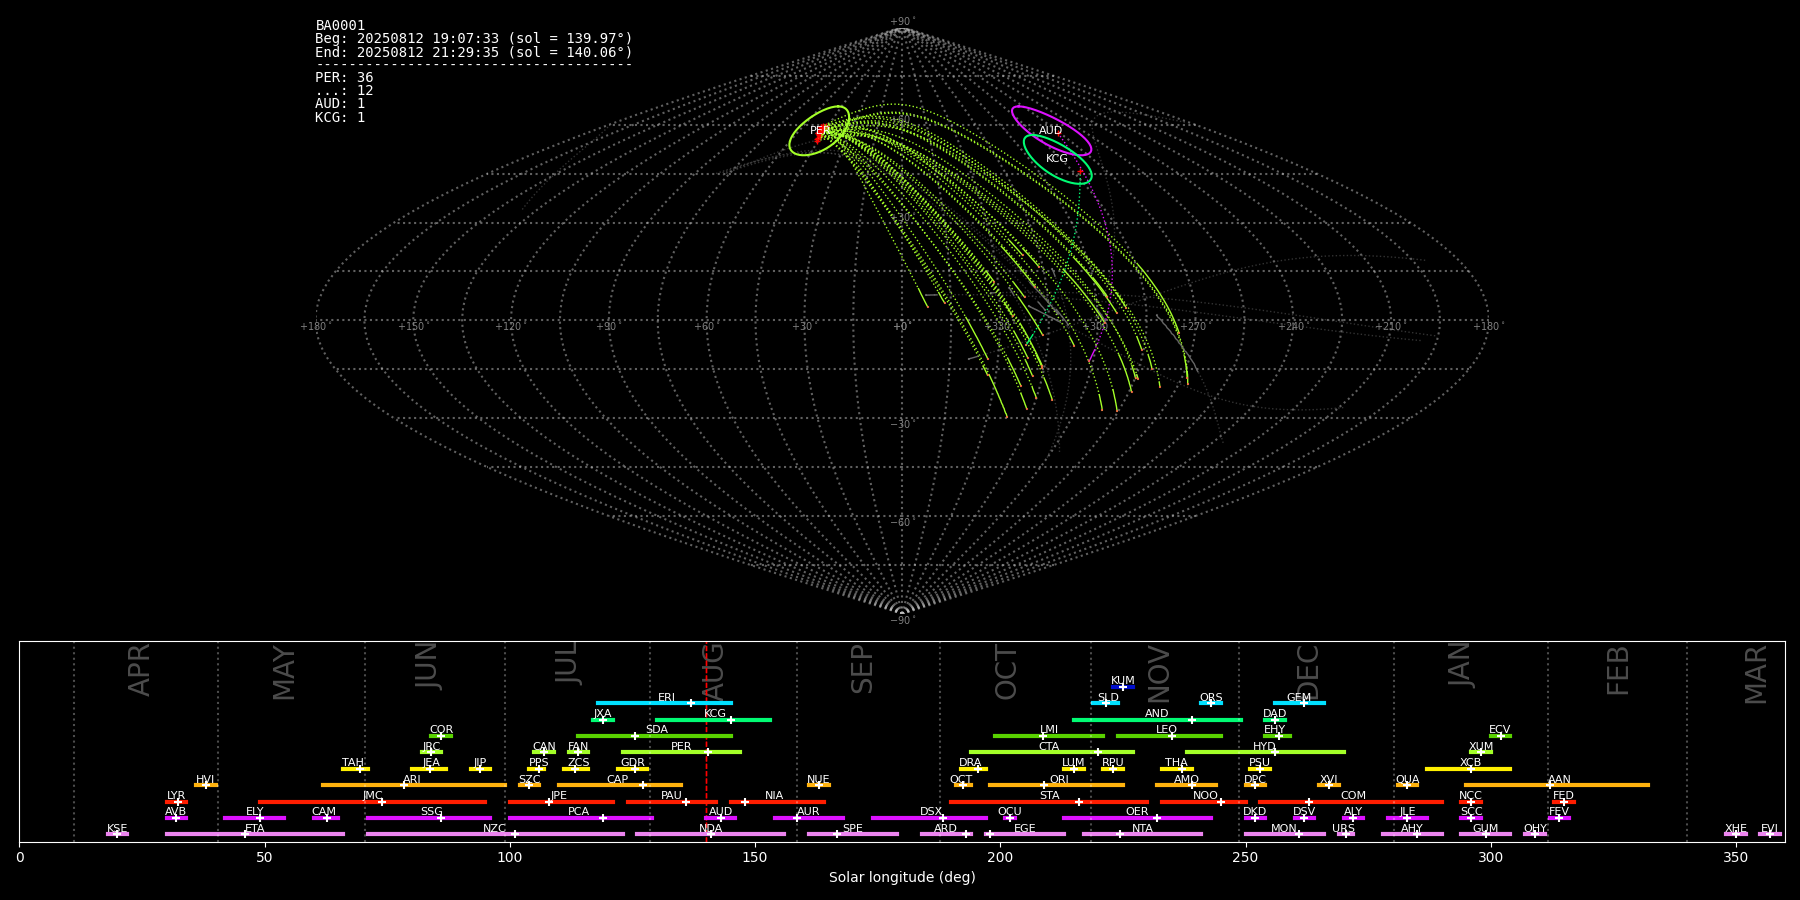Click the AND shower bar in timeline
The image size is (1800, 900).
1157,720
